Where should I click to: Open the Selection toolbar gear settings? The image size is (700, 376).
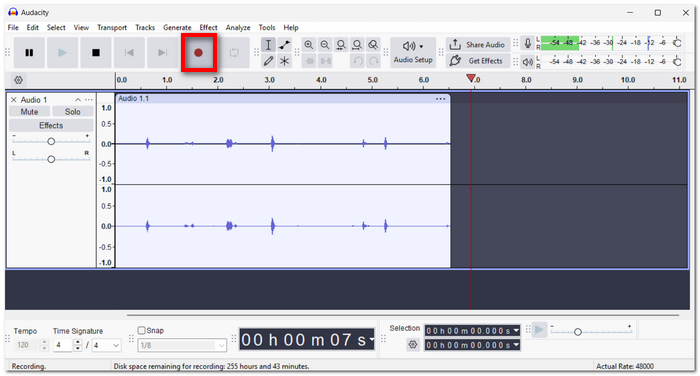point(413,345)
